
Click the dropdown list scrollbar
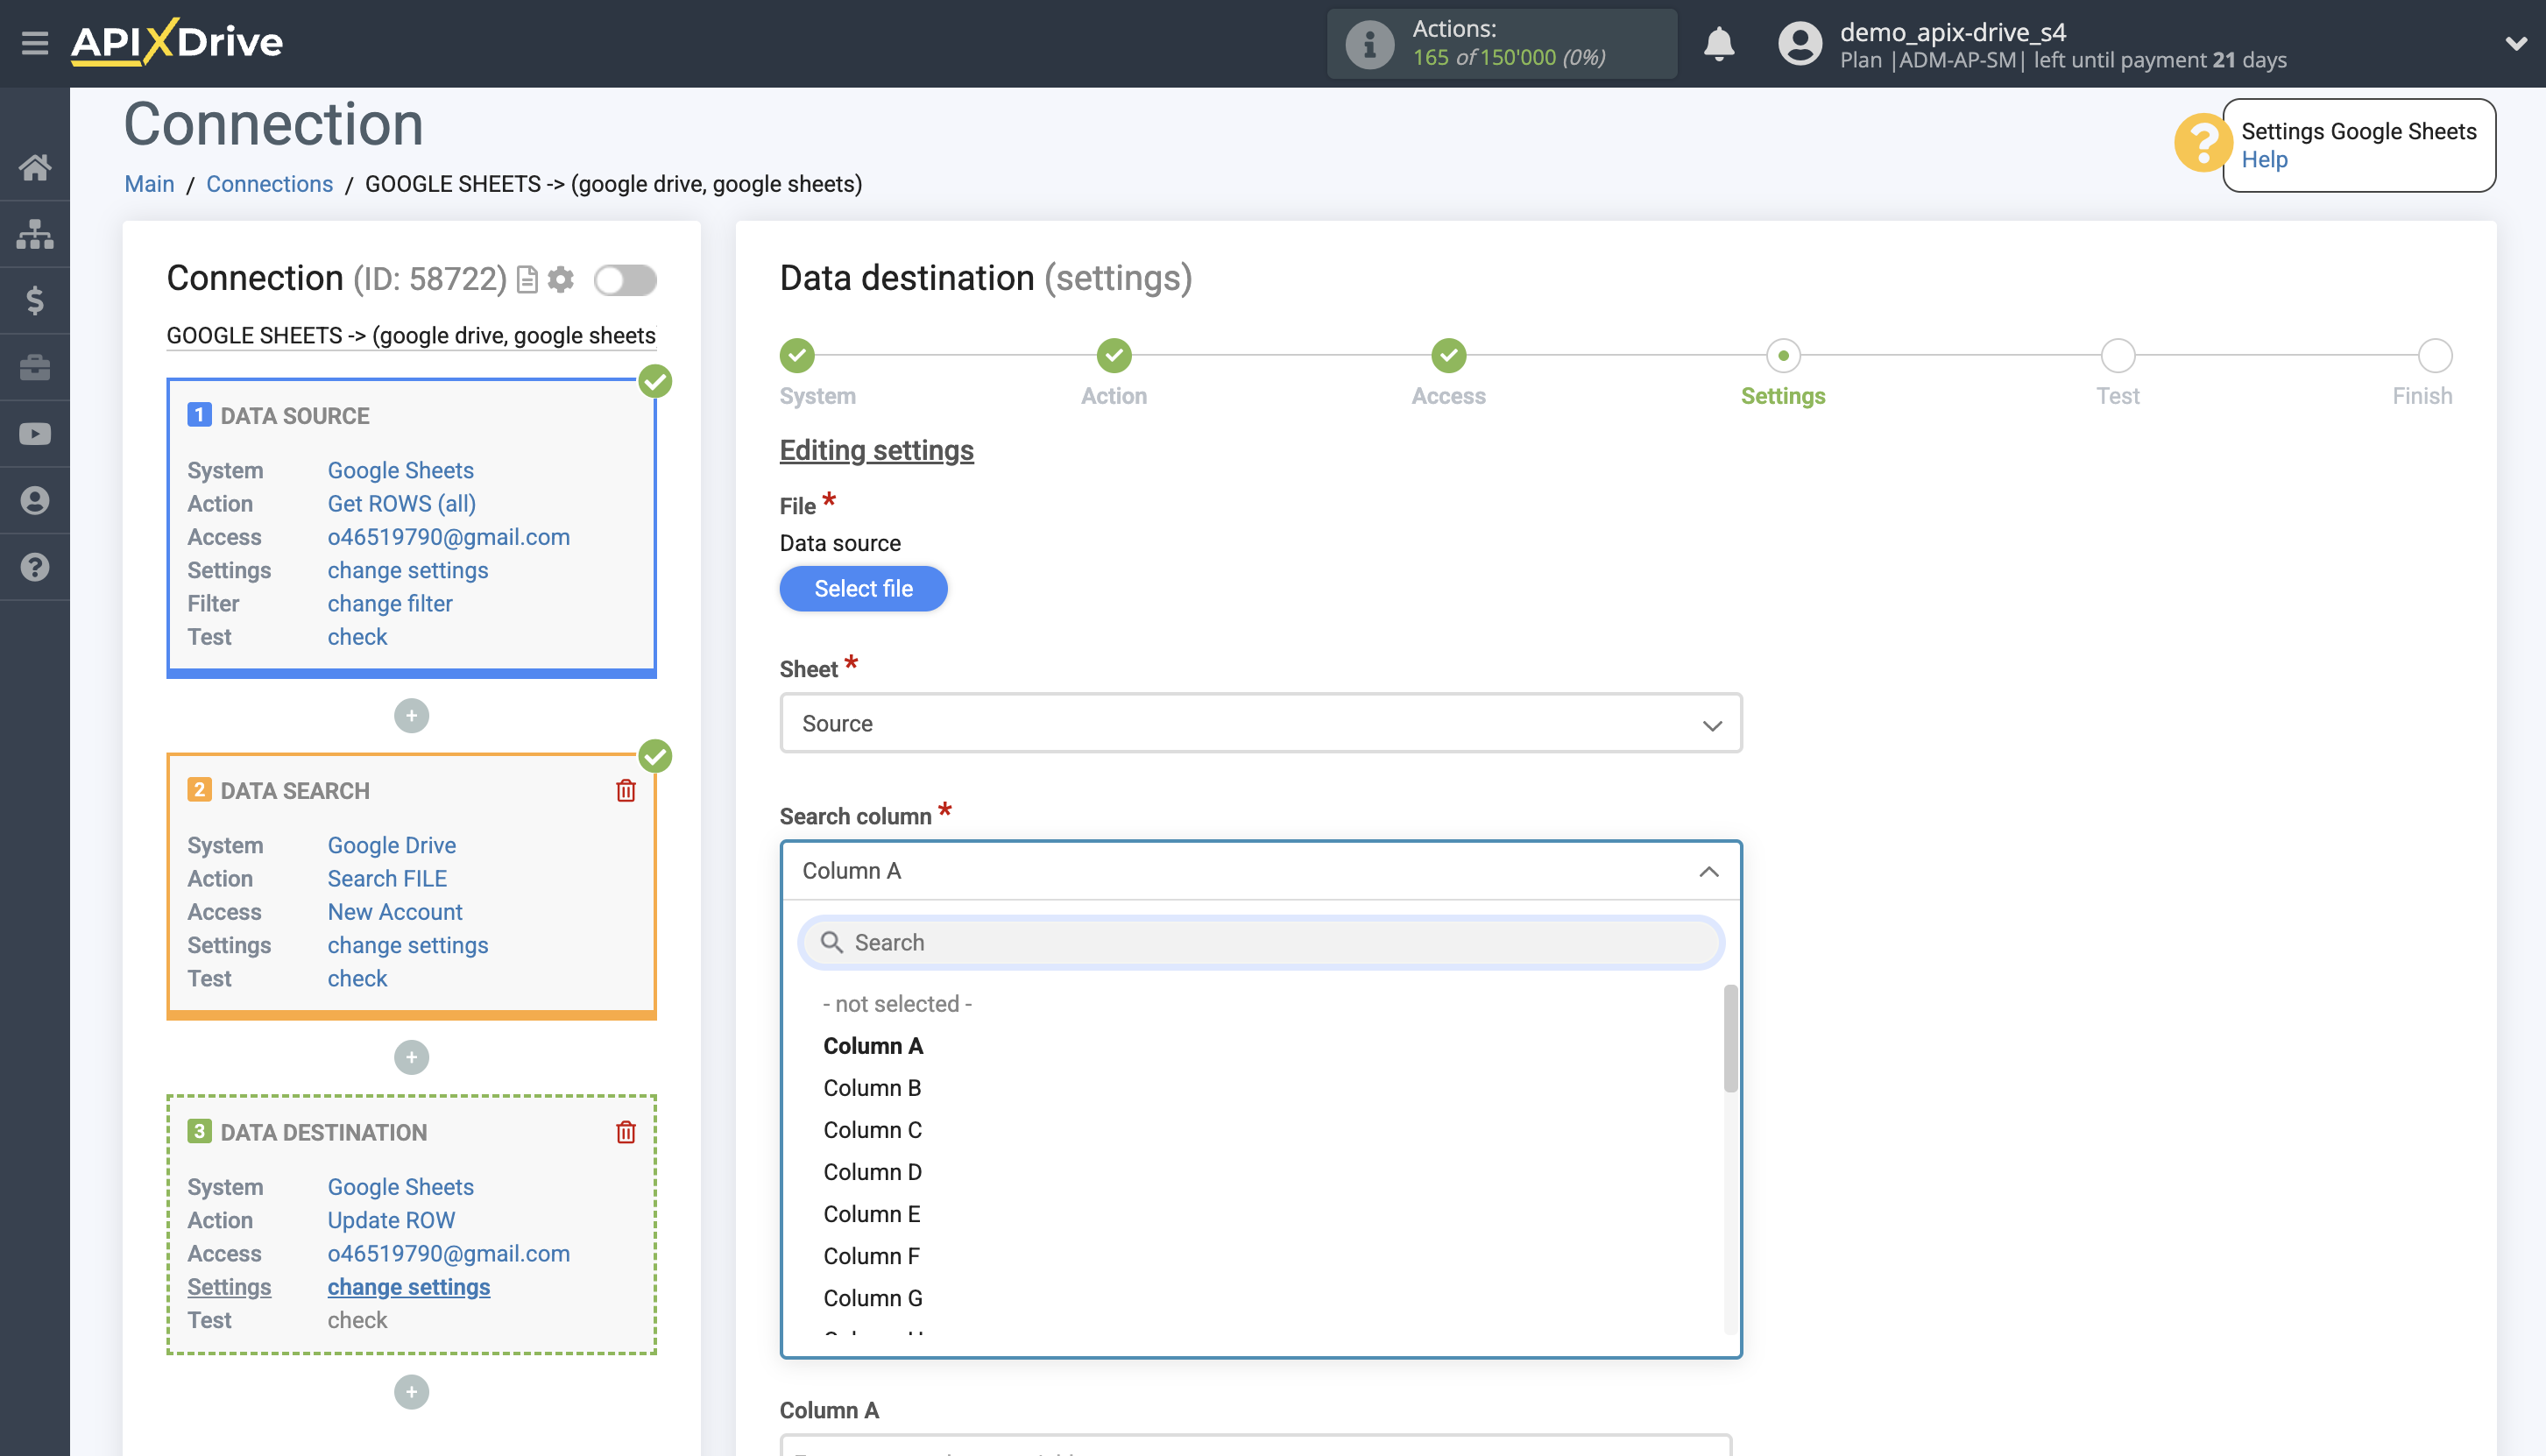(1730, 1039)
